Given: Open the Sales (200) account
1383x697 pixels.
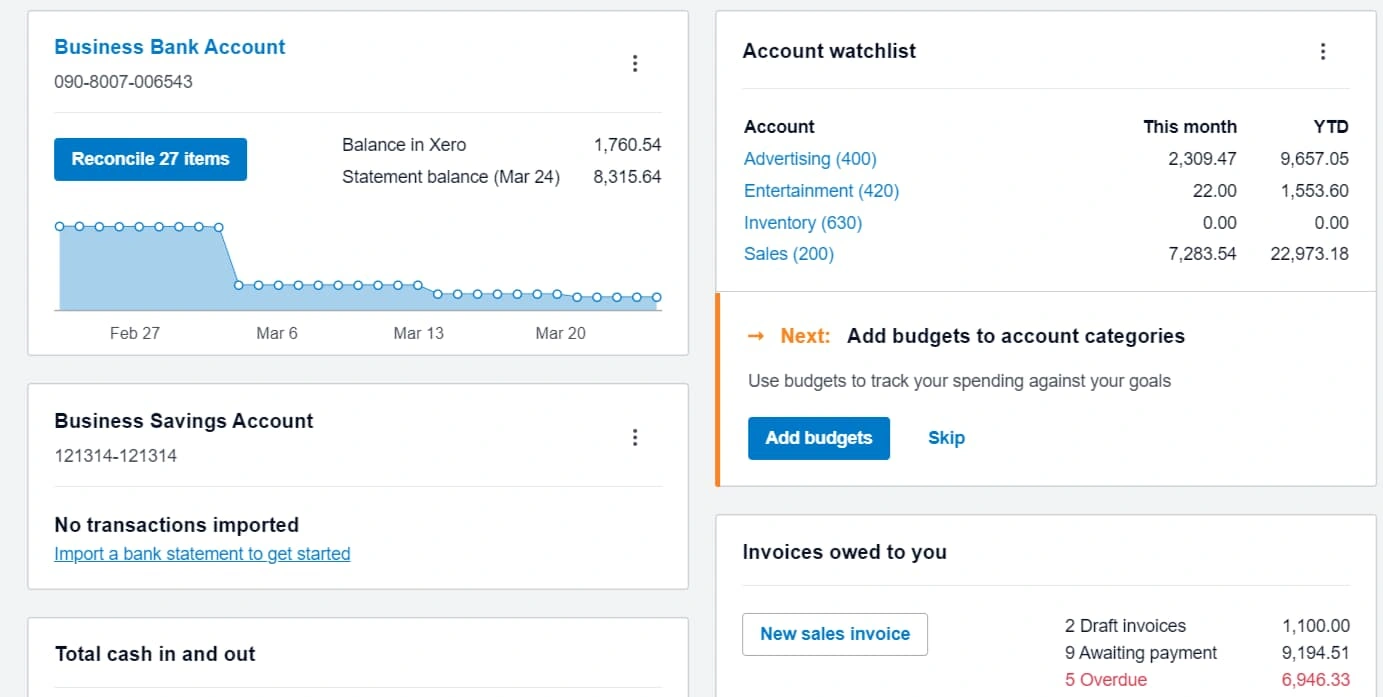Looking at the screenshot, I should 789,254.
